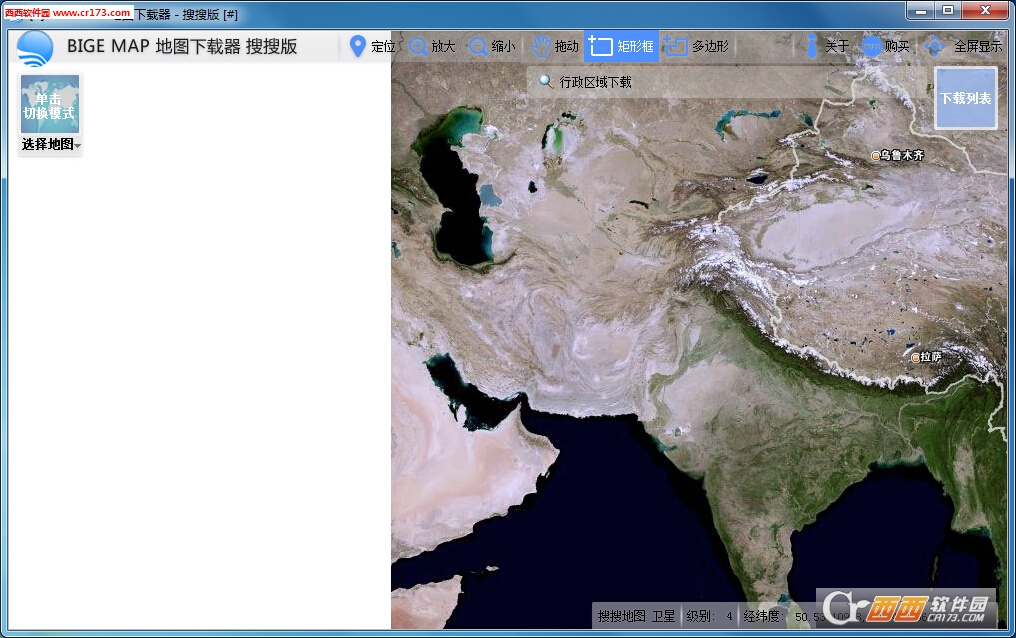Expand the 选择地图 dropdown
Viewport: 1016px width, 638px height.
click(x=51, y=144)
